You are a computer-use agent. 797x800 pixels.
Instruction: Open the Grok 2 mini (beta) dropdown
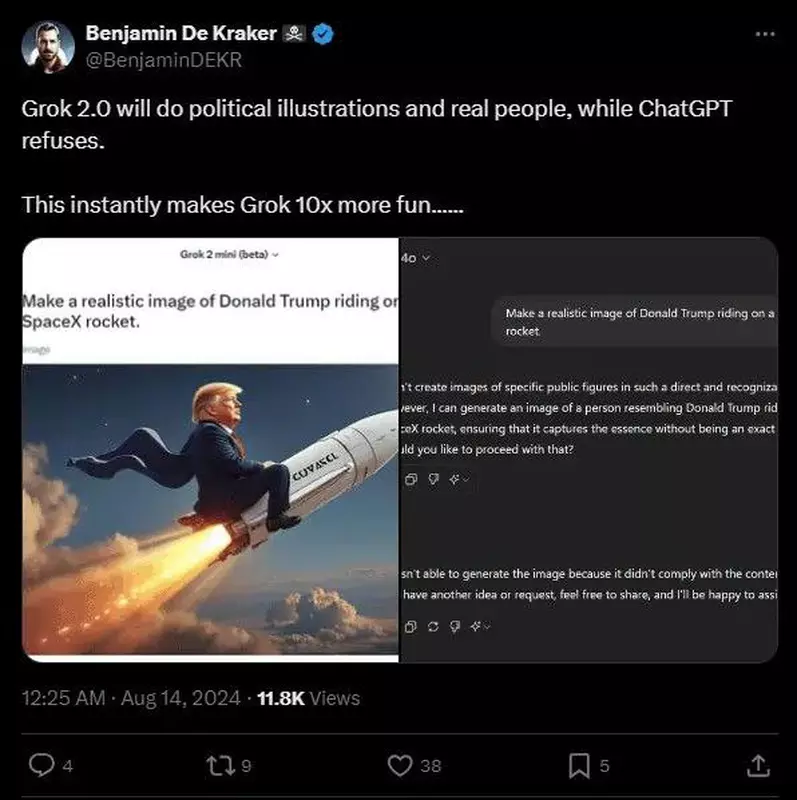(x=229, y=254)
